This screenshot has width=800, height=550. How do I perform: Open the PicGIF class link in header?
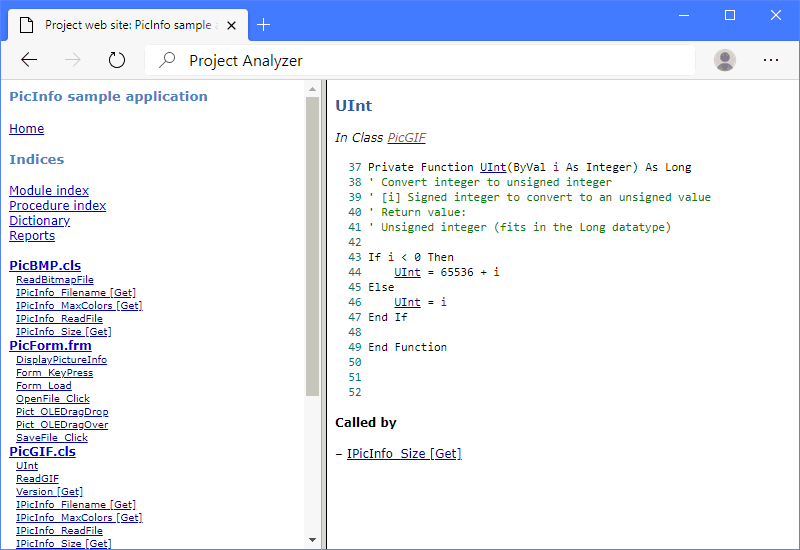(406, 138)
